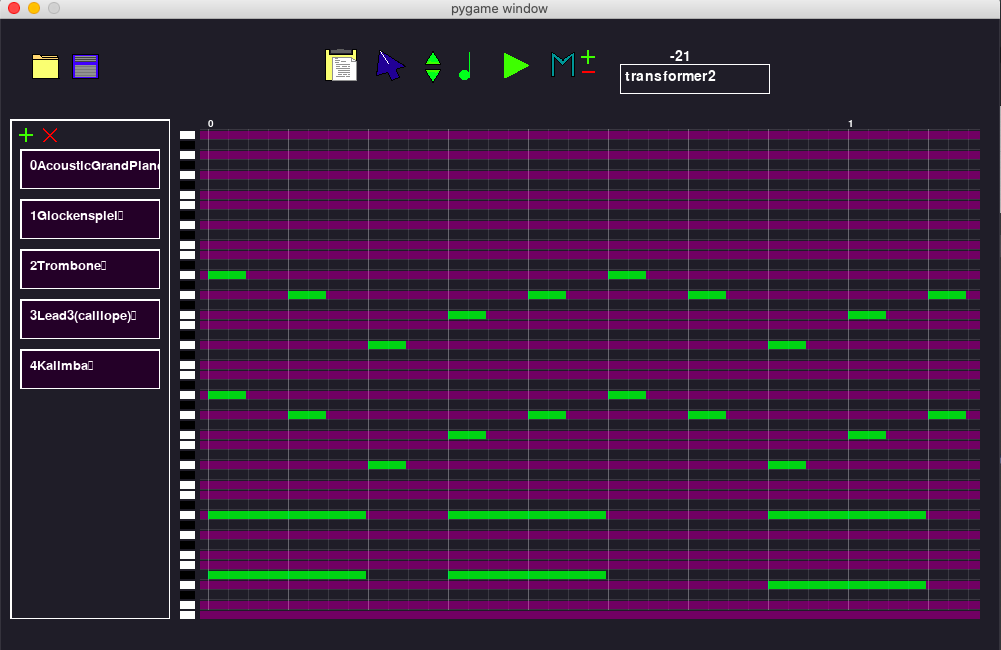Select the 4Kalimba track
This screenshot has width=1001, height=650.
[x=90, y=368]
